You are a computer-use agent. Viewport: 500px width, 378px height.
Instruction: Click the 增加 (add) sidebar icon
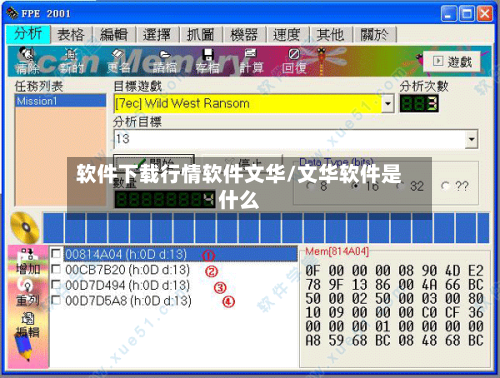pyautogui.click(x=28, y=261)
